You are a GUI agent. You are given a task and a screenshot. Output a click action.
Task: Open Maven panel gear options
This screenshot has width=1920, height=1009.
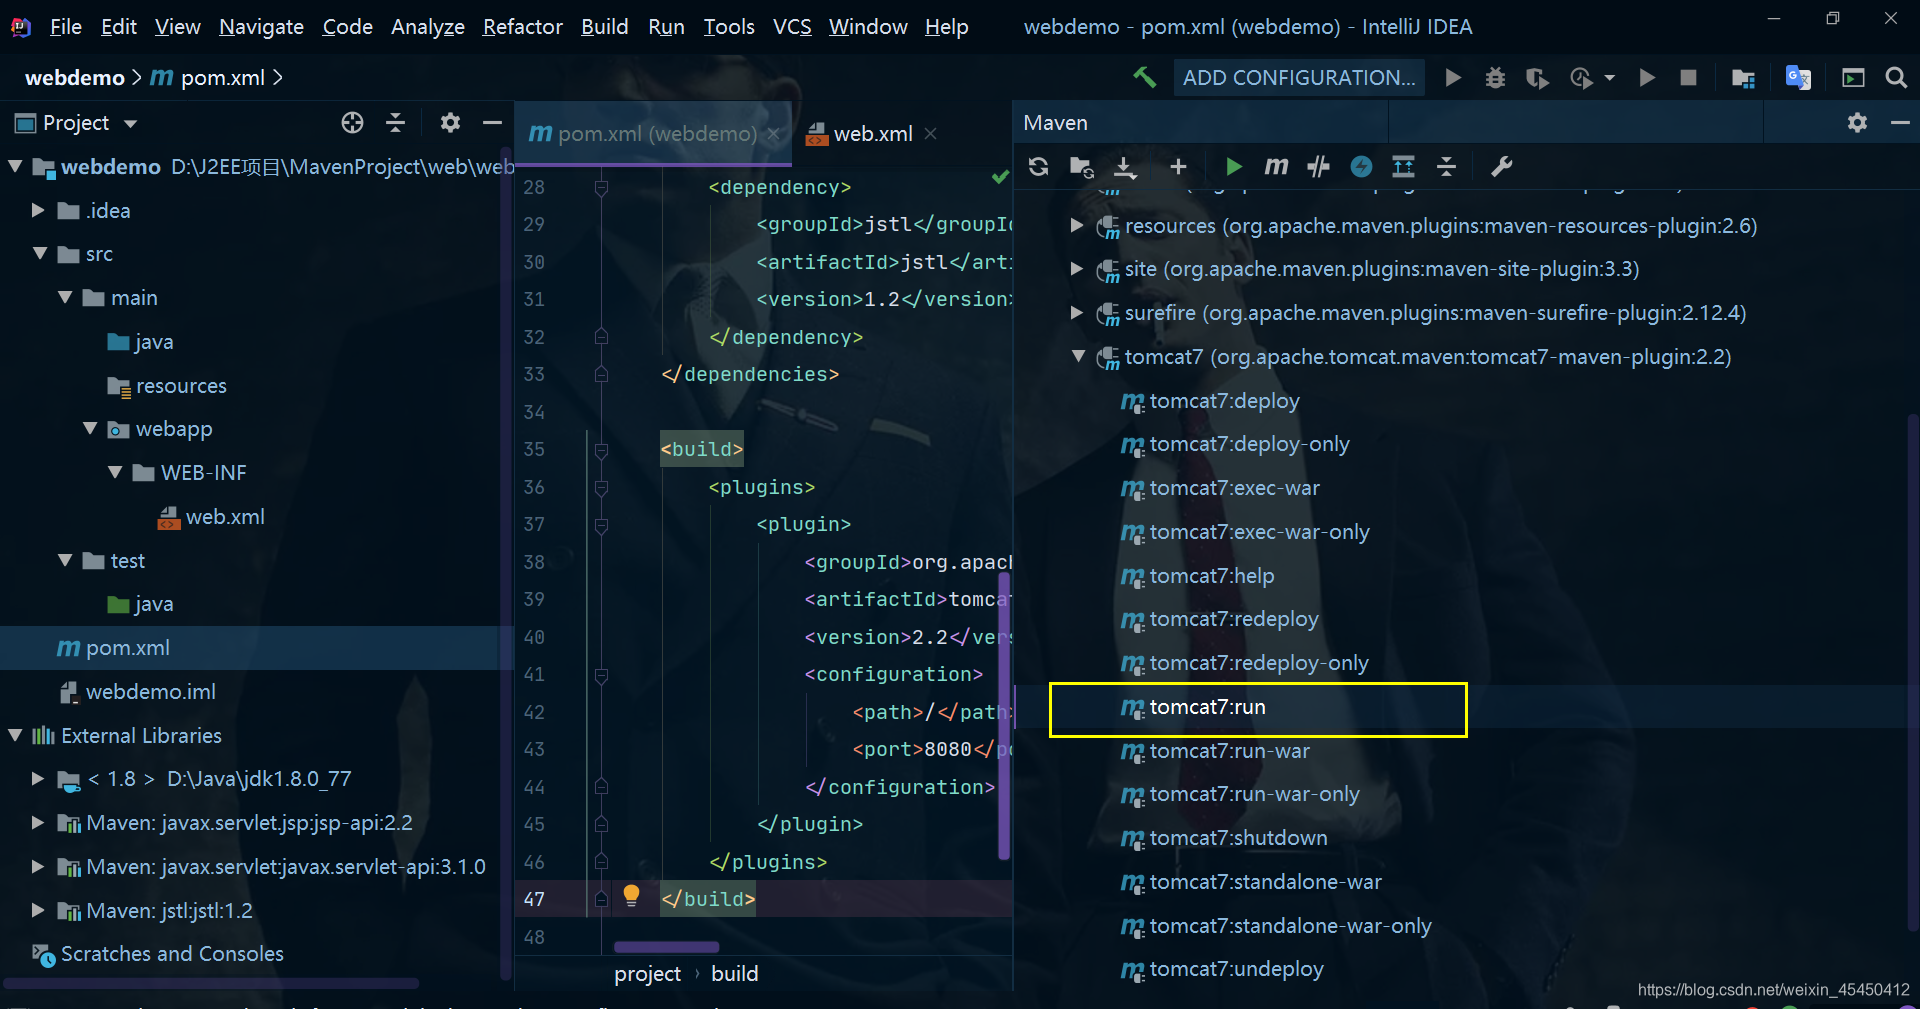click(1857, 122)
